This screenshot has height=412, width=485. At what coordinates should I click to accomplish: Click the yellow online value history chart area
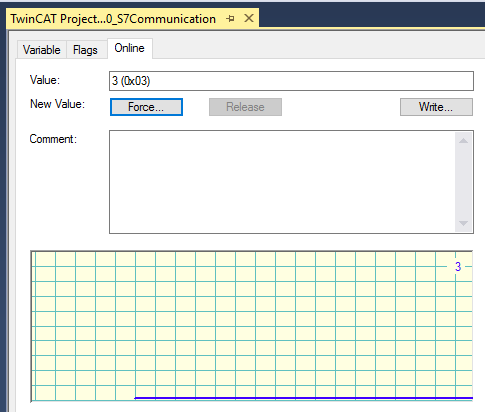[252, 326]
